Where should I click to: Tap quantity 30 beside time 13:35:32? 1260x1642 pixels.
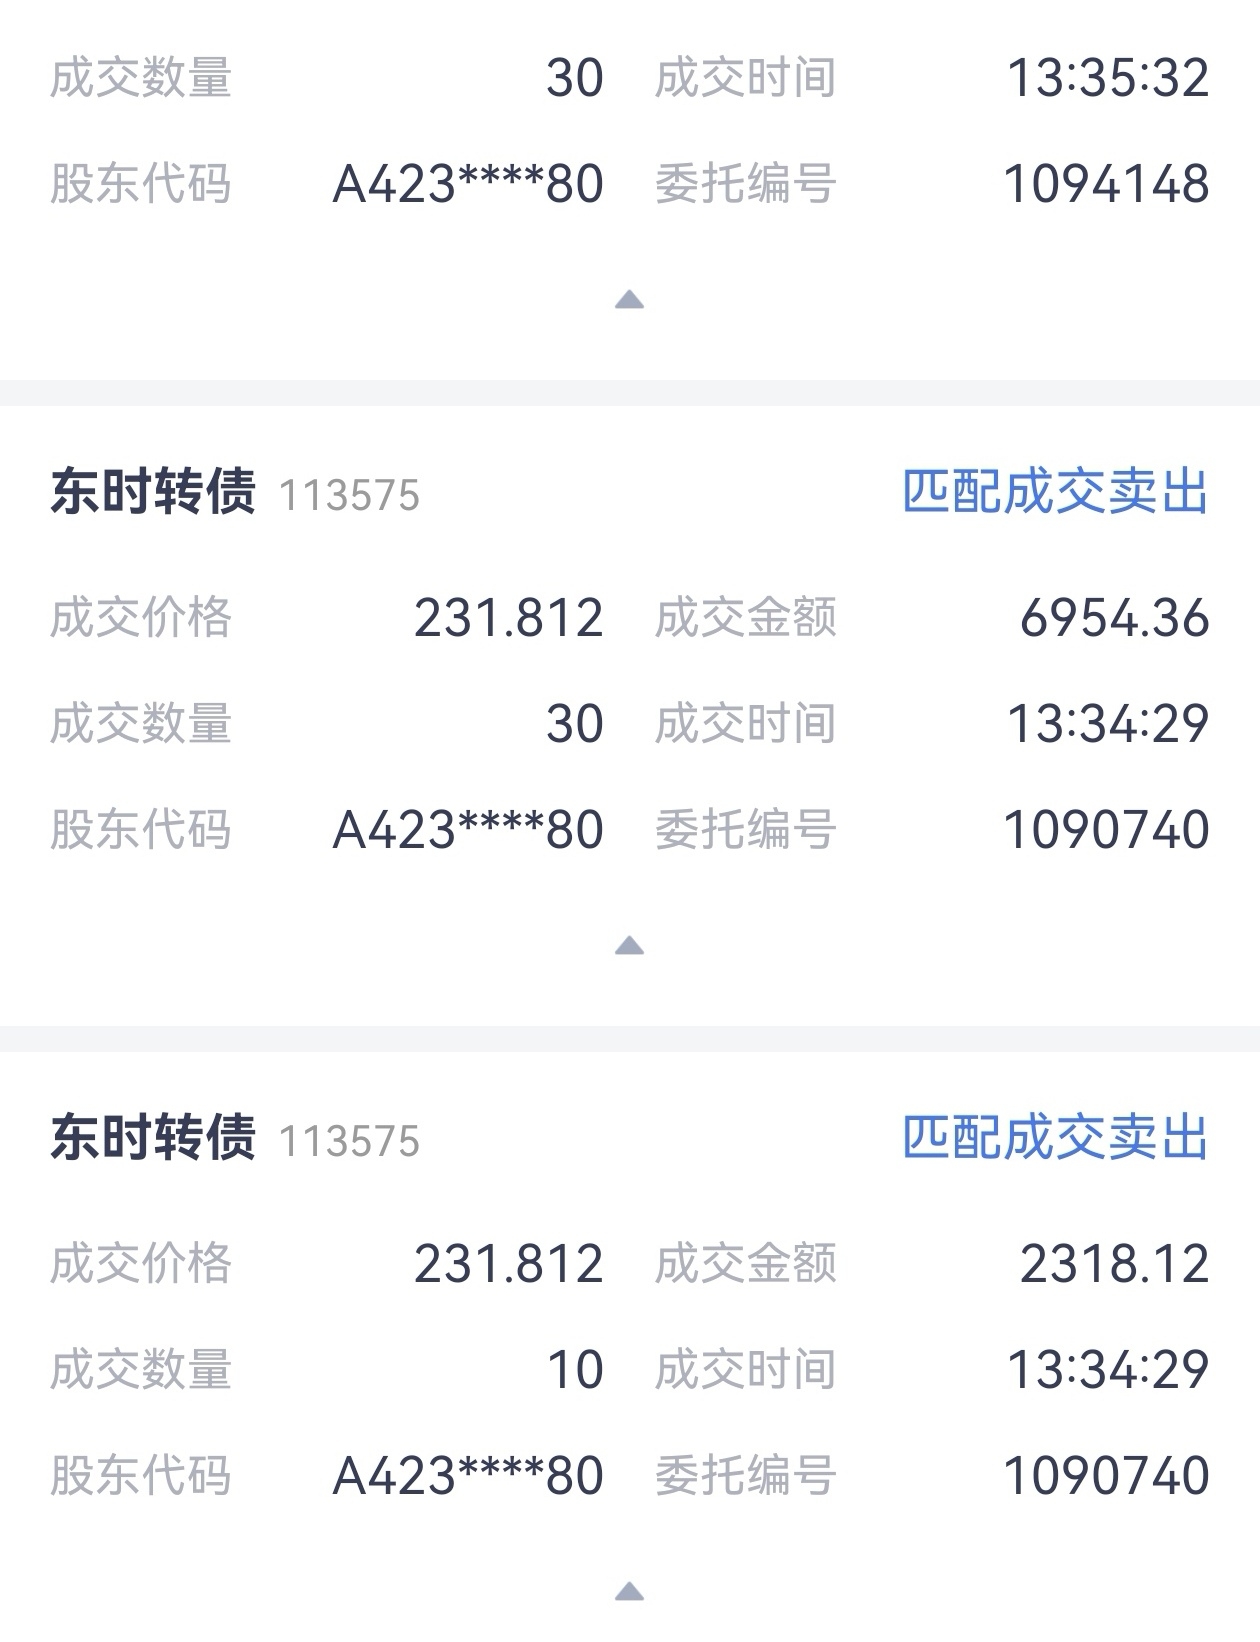pyautogui.click(x=575, y=78)
